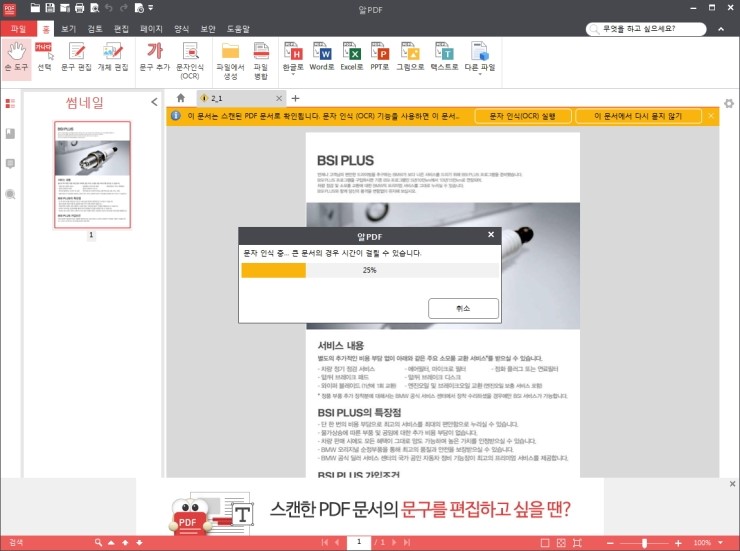Image resolution: width=740 pixels, height=551 pixels.
Task: Dismiss the yellow OCR notification bar
Action: tap(711, 116)
